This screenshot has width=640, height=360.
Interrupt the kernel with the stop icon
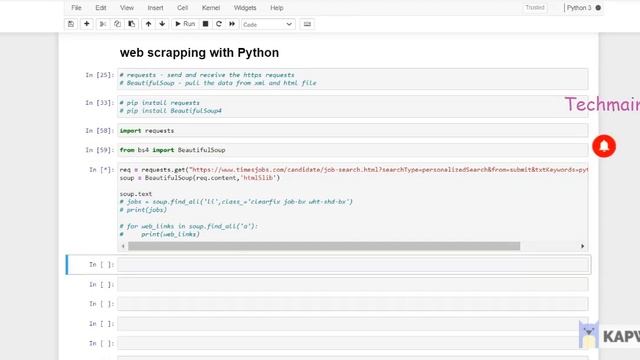206,24
